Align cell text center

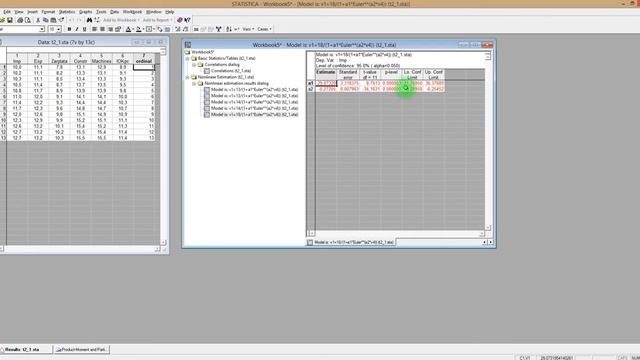[102, 29]
